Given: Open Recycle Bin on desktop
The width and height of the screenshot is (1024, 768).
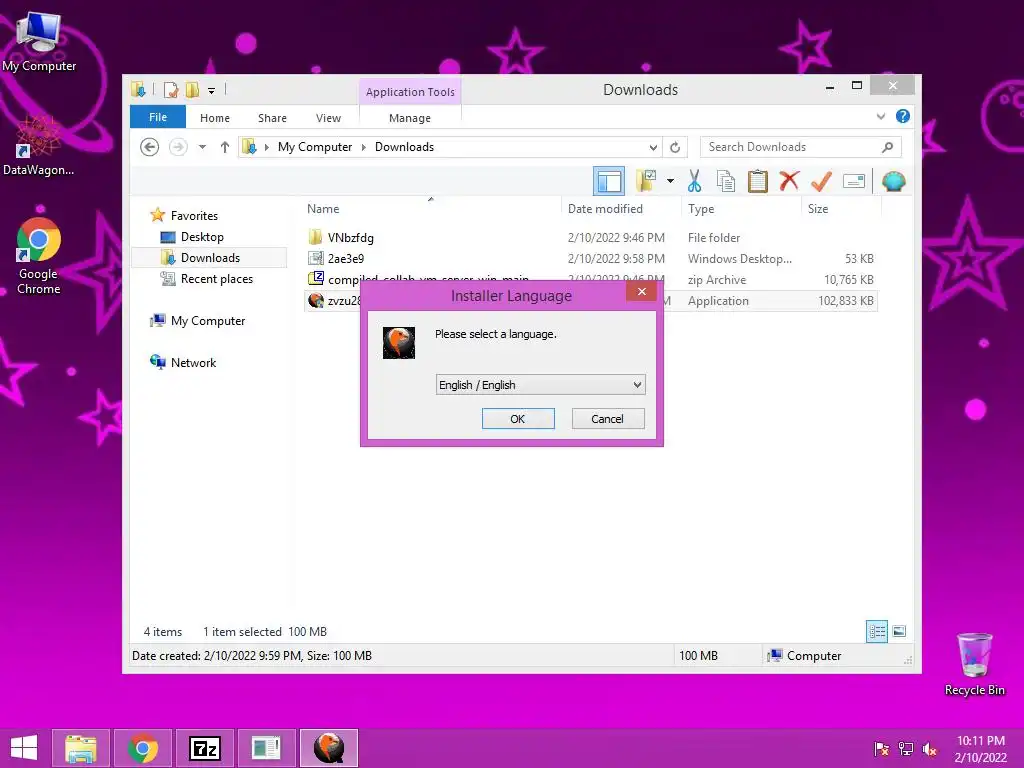Looking at the screenshot, I should click(974, 664).
